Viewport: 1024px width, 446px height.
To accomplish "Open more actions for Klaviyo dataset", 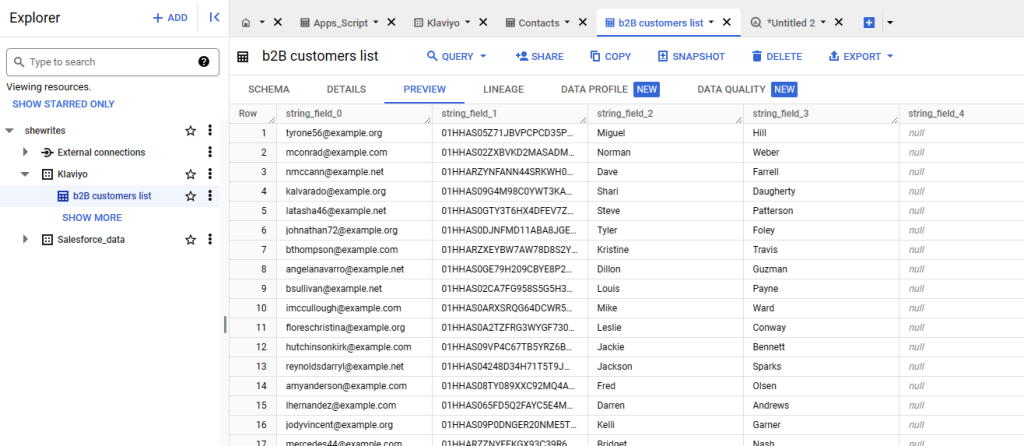I will (x=210, y=174).
